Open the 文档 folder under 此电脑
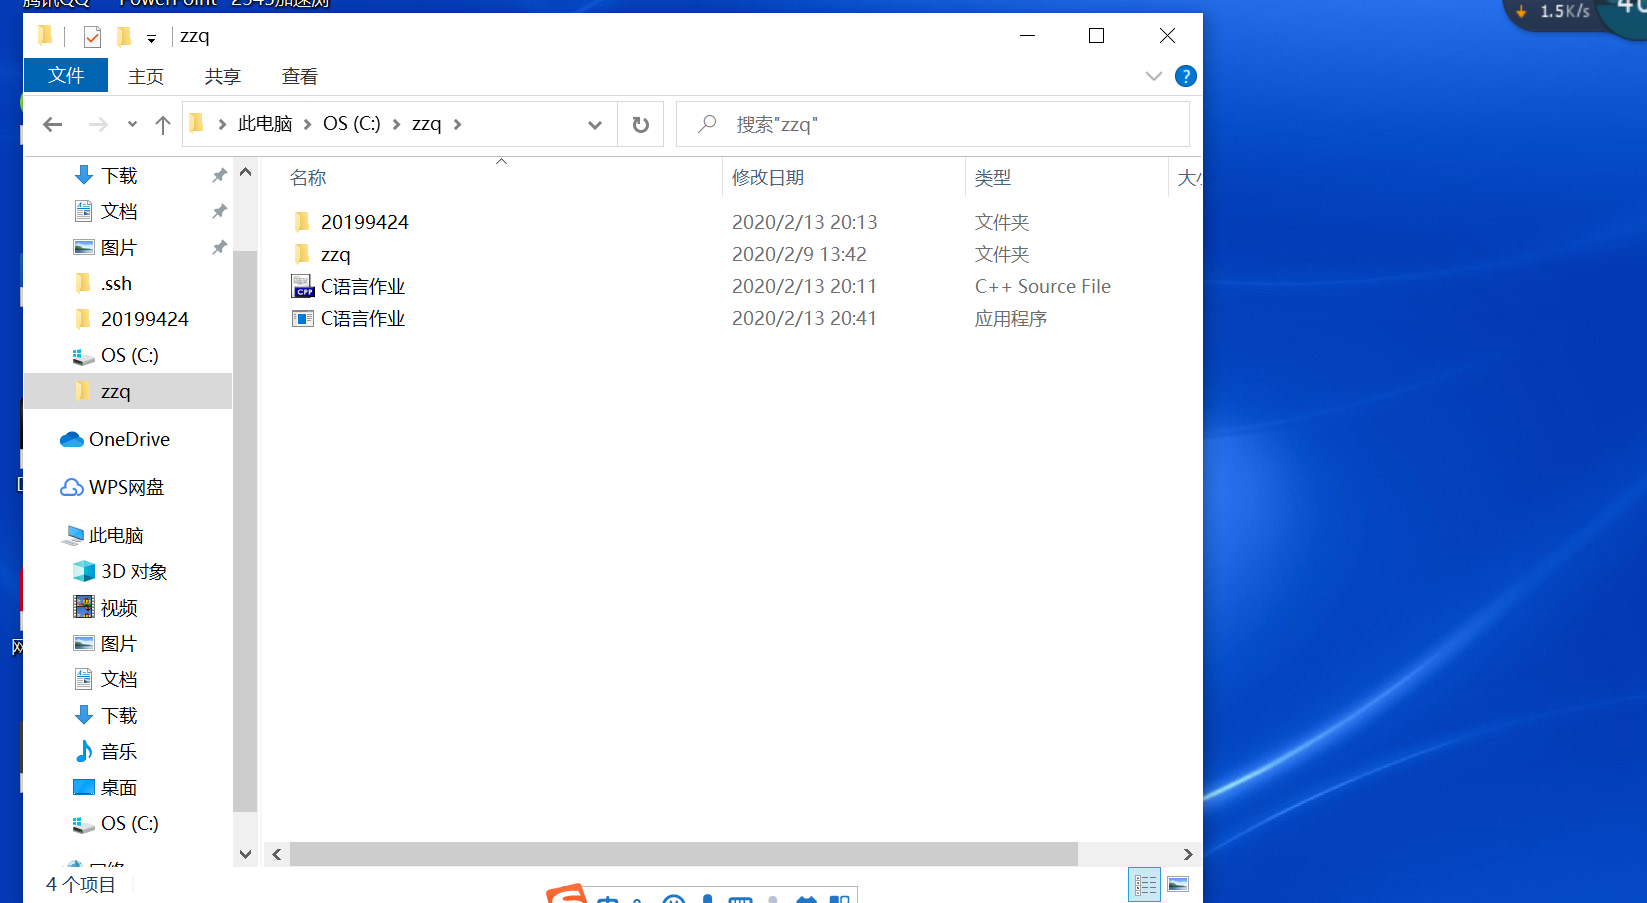This screenshot has height=903, width=1647. tap(120, 680)
